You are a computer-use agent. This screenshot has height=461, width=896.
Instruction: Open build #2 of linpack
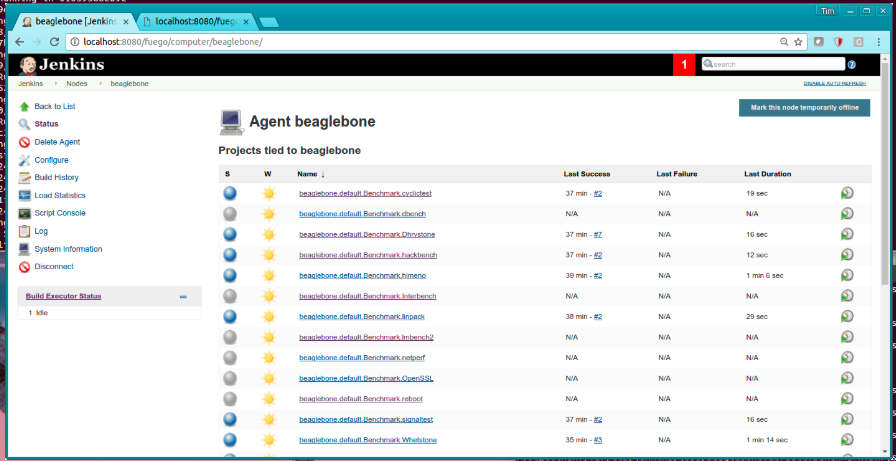[x=598, y=316]
